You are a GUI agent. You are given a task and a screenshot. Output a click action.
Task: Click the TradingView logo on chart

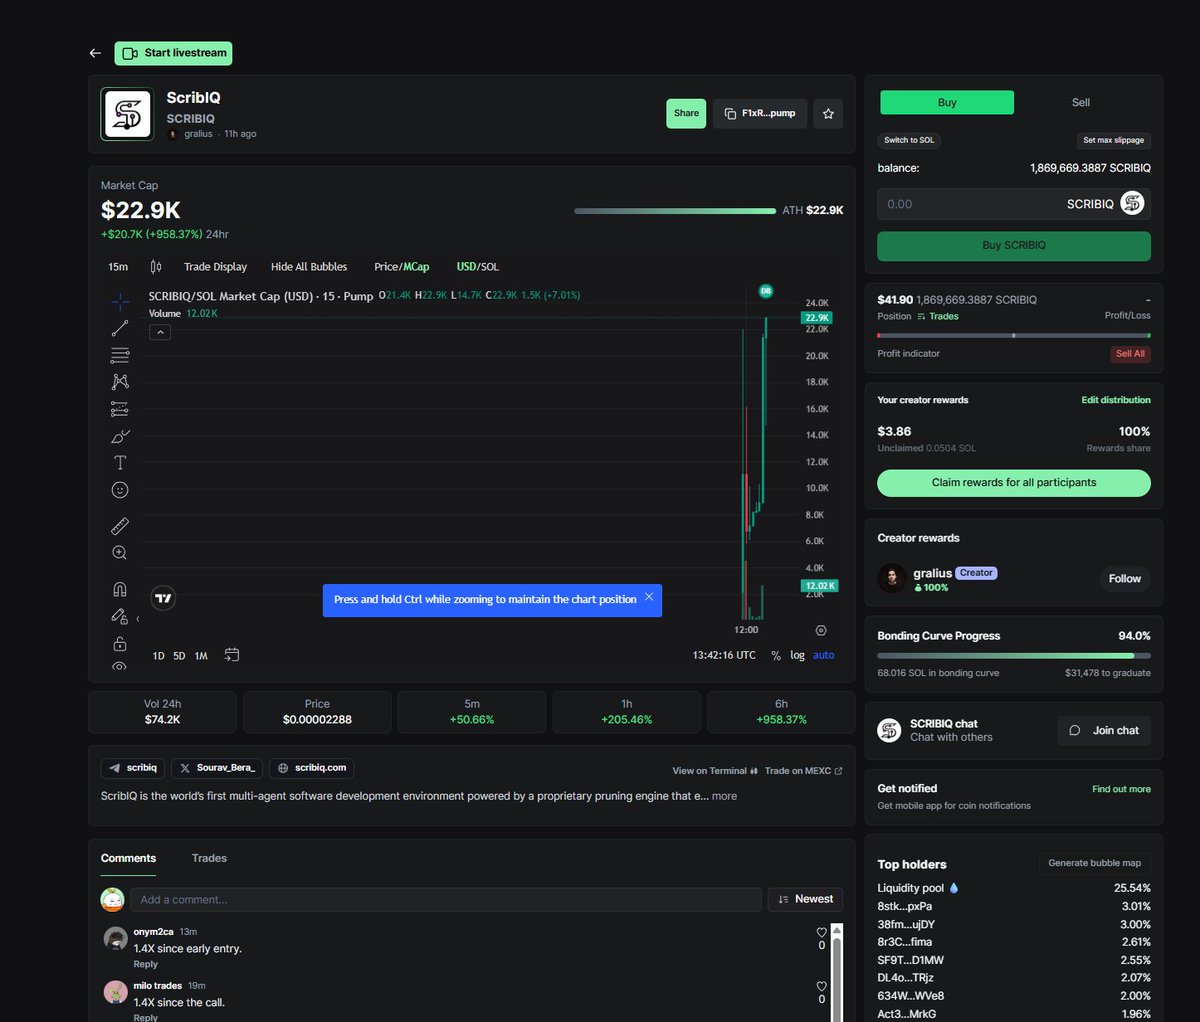163,598
